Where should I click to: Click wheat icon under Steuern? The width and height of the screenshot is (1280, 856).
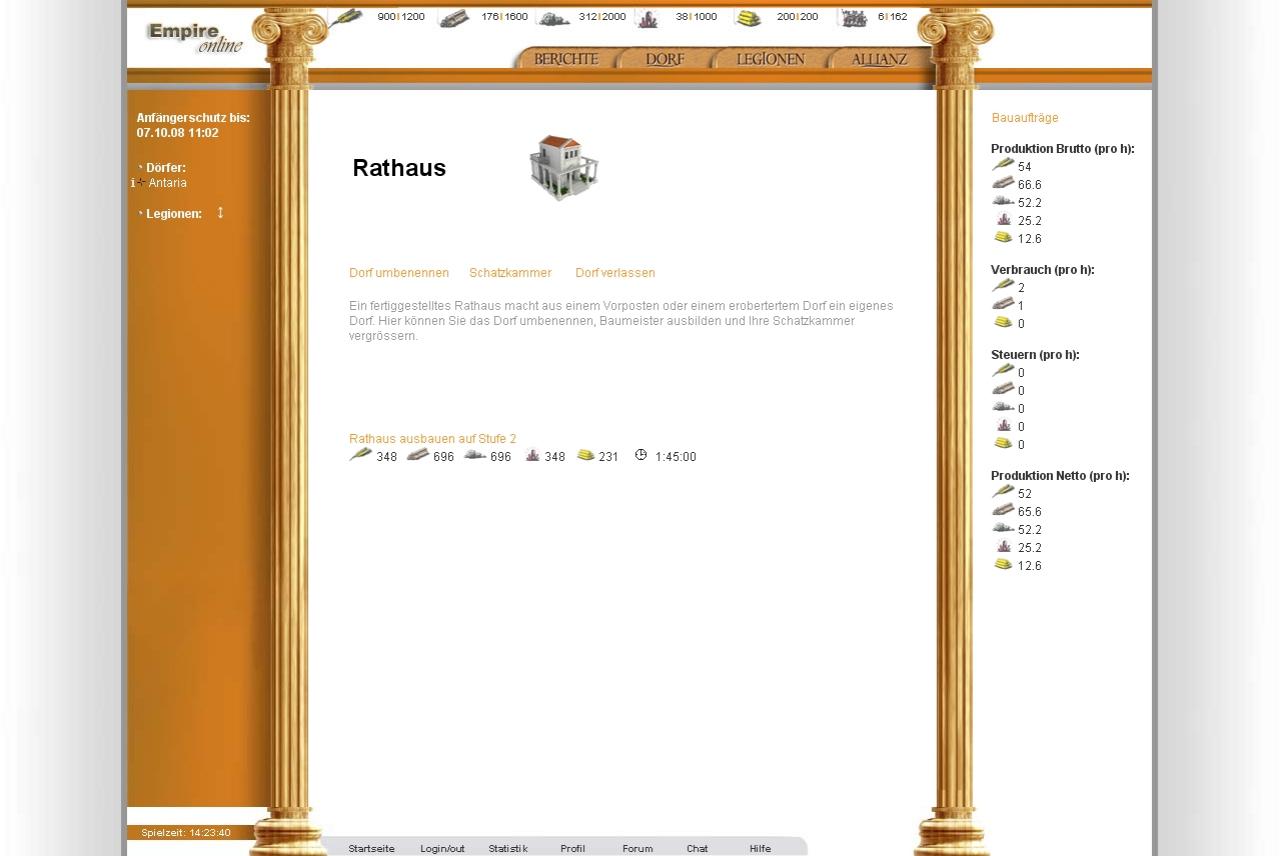[1003, 371]
